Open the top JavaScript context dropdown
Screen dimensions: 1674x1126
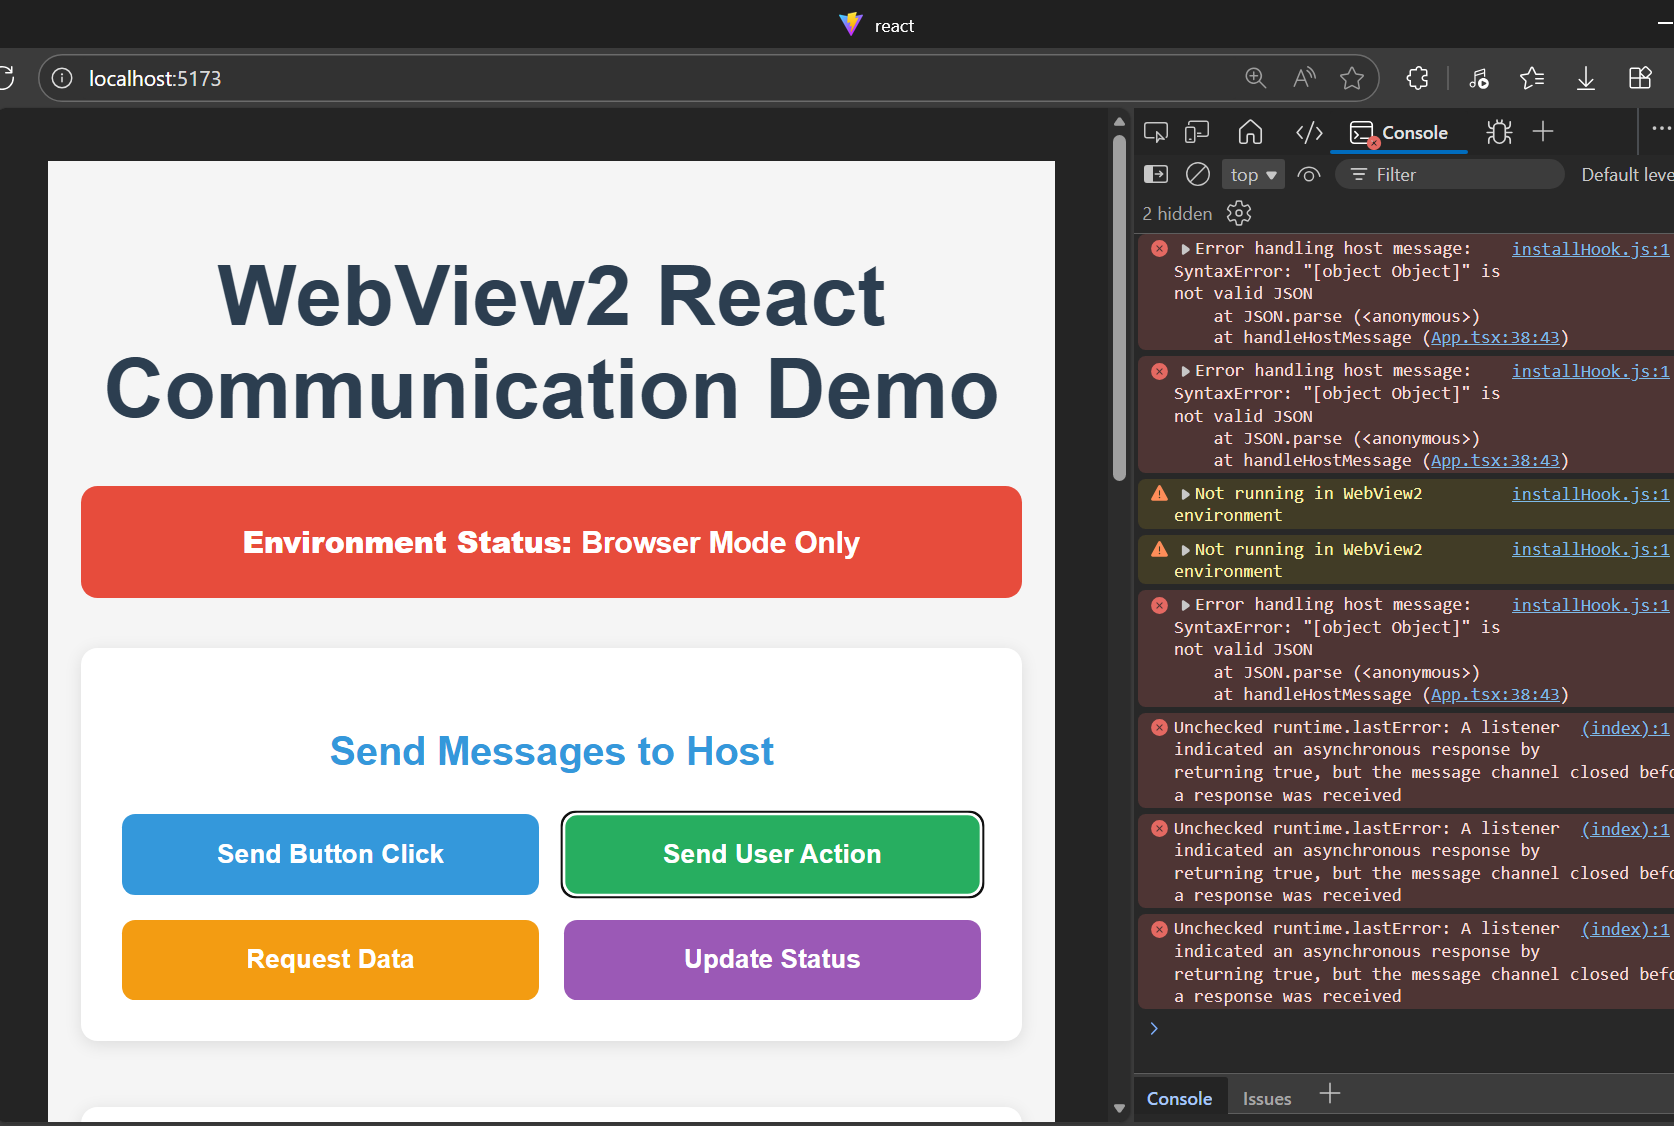point(1253,174)
